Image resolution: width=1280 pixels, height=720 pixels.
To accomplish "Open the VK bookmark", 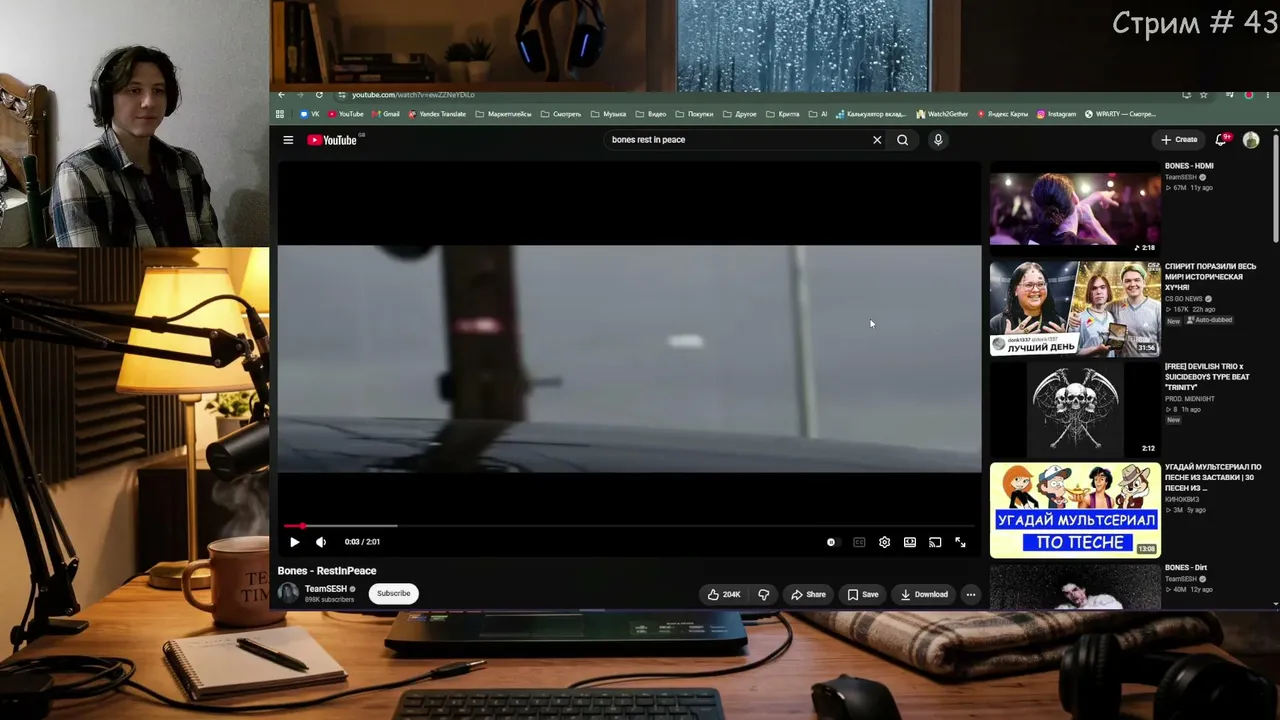I will pyautogui.click(x=310, y=114).
